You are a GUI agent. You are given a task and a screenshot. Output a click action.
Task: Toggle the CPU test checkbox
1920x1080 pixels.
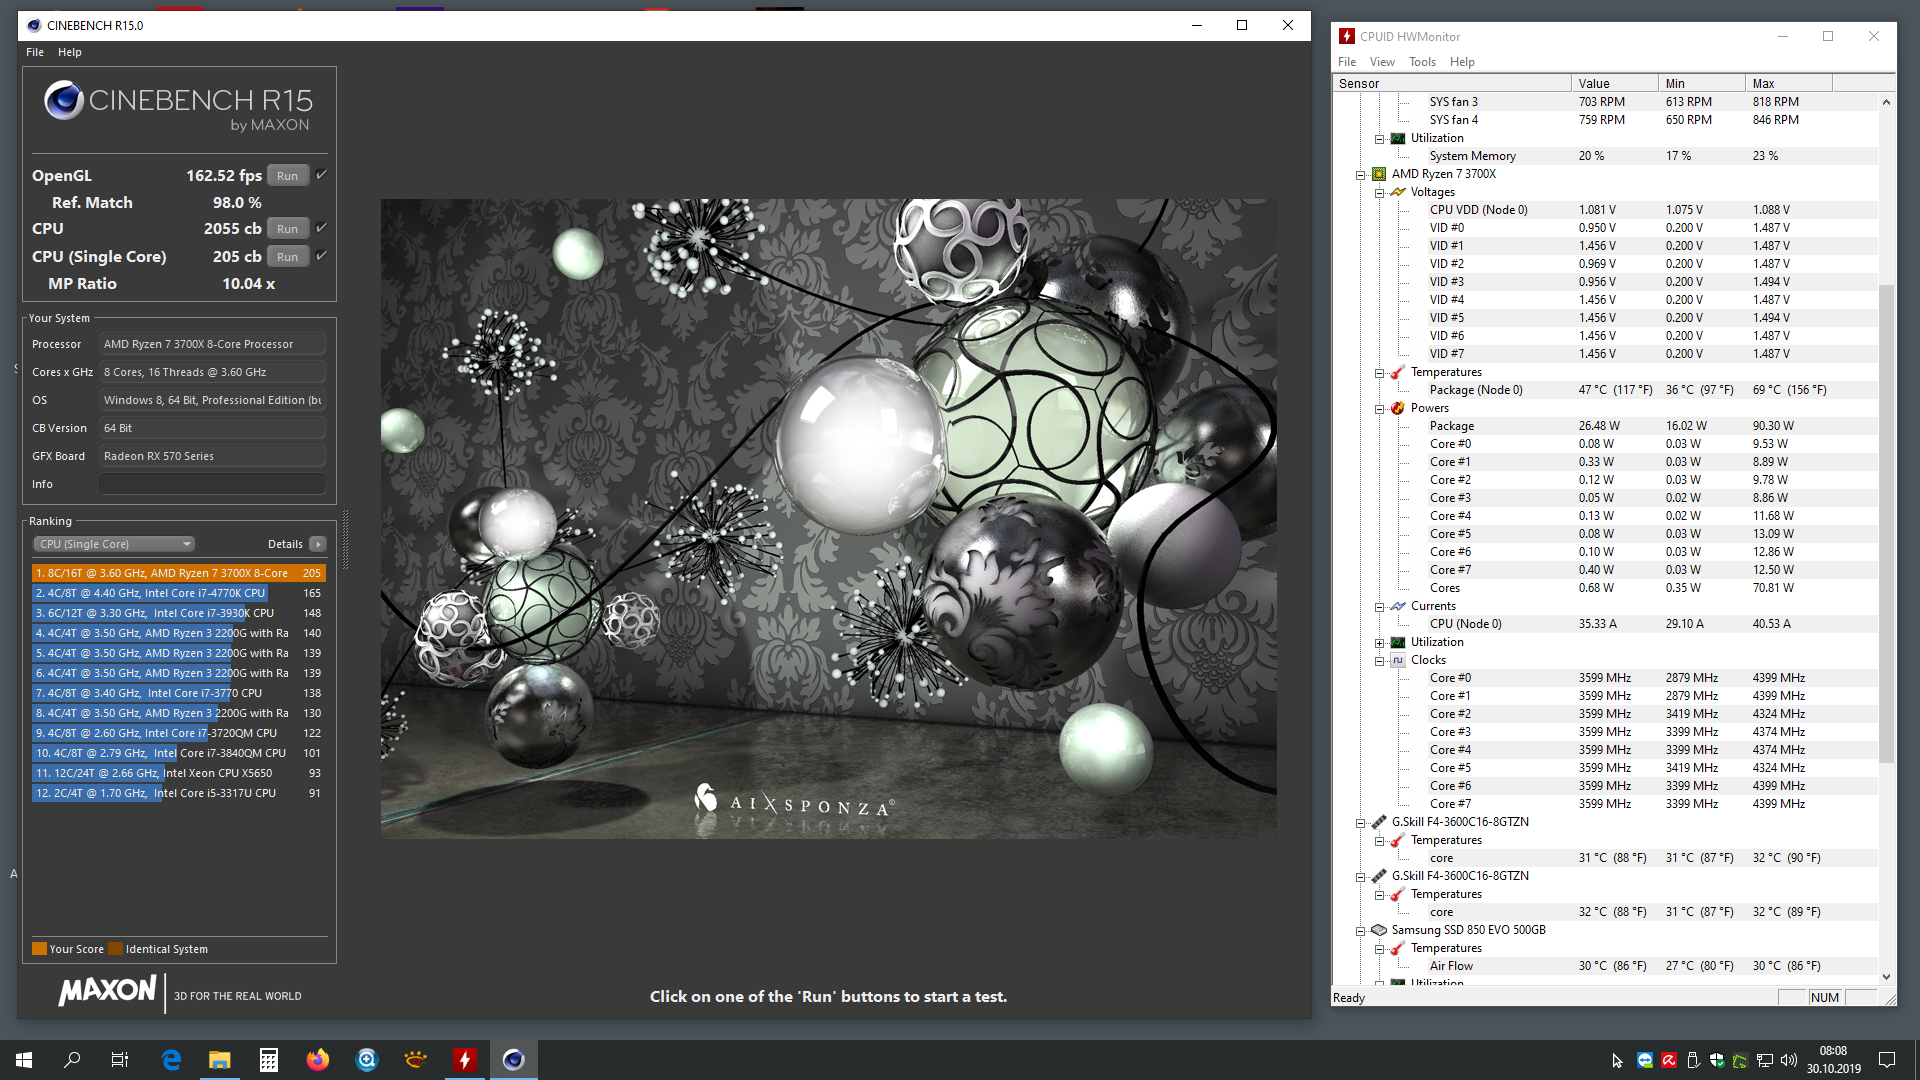(x=322, y=228)
